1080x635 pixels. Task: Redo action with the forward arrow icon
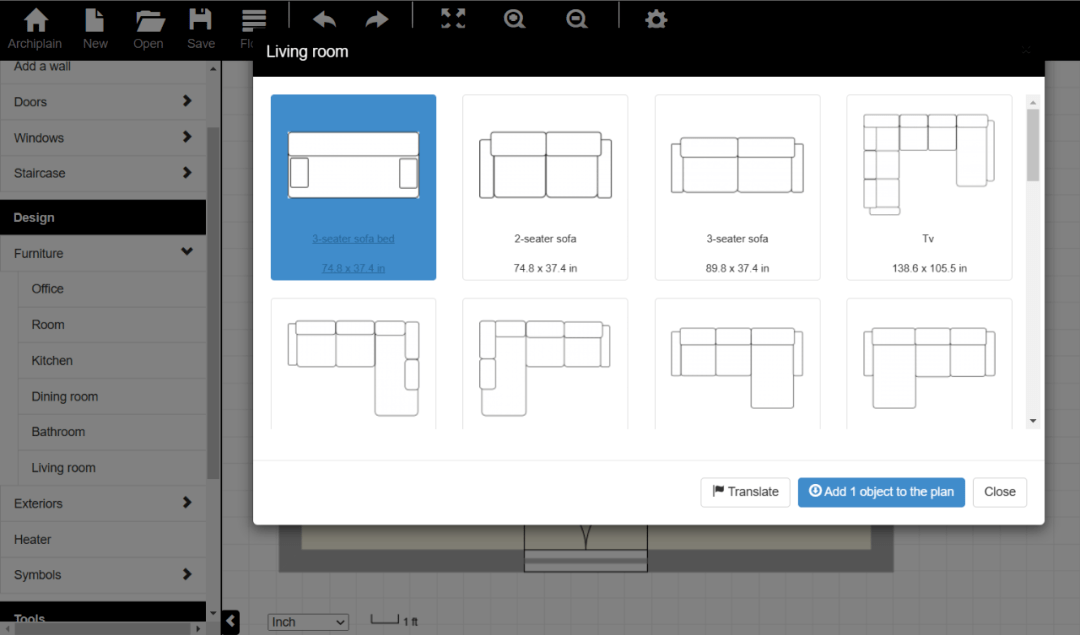tap(377, 19)
